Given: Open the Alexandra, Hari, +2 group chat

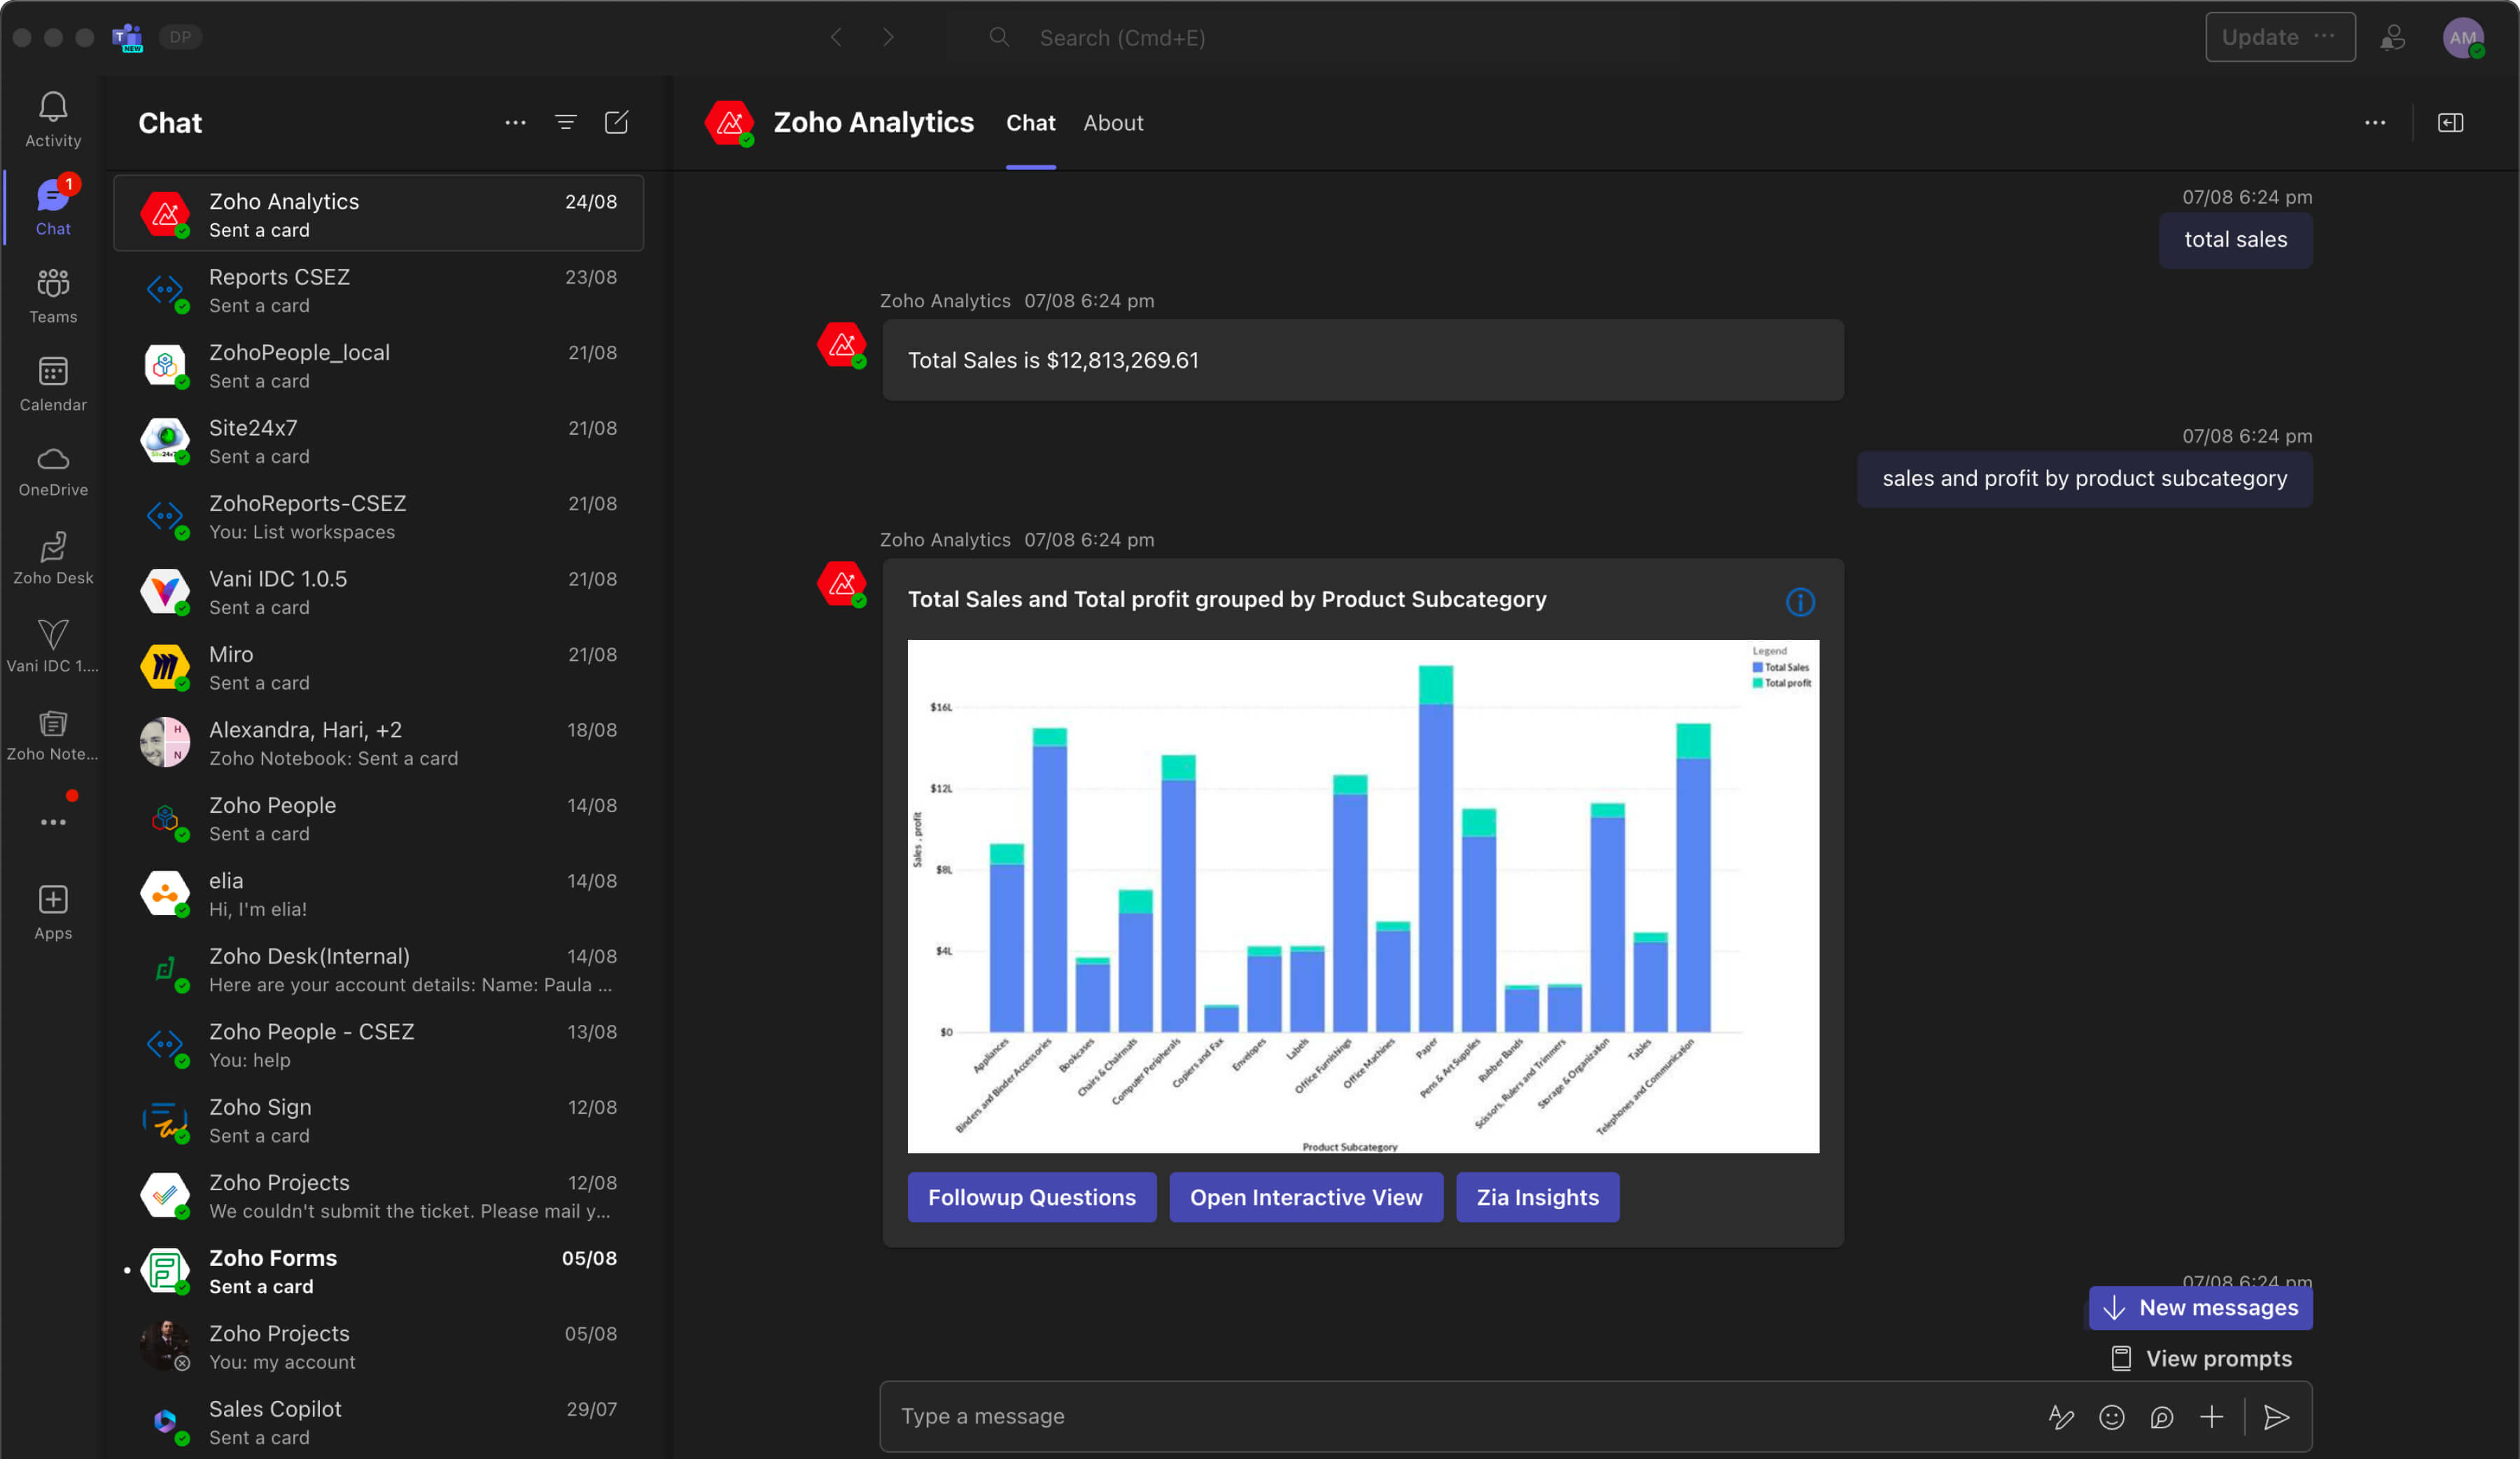Looking at the screenshot, I should point(378,743).
